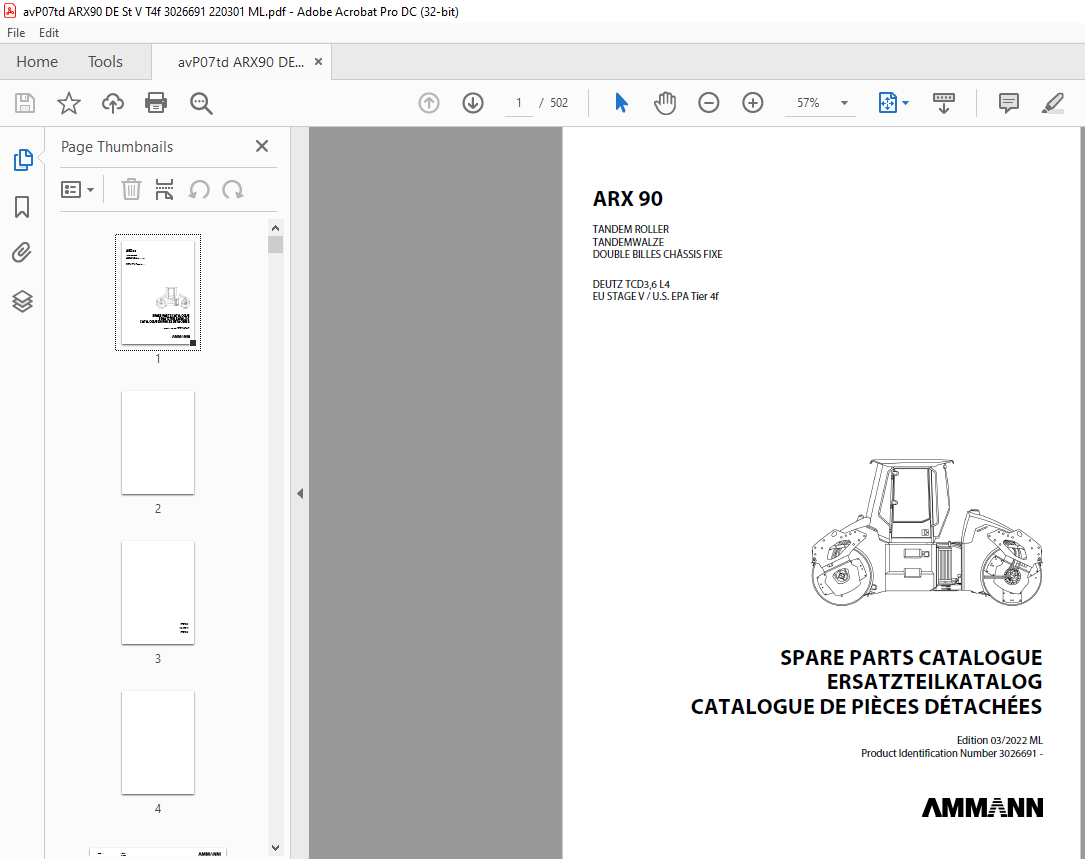Click the Edition 03/2022 ML text

pos(999,740)
